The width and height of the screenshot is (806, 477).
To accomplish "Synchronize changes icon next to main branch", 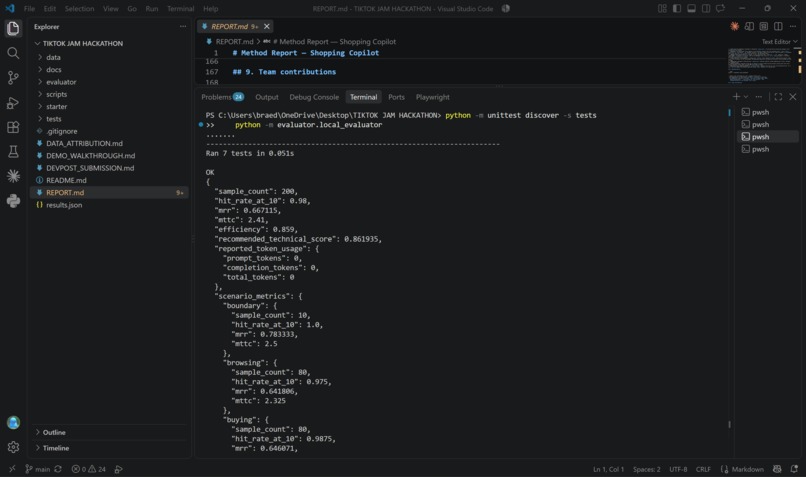I will (x=58, y=469).
